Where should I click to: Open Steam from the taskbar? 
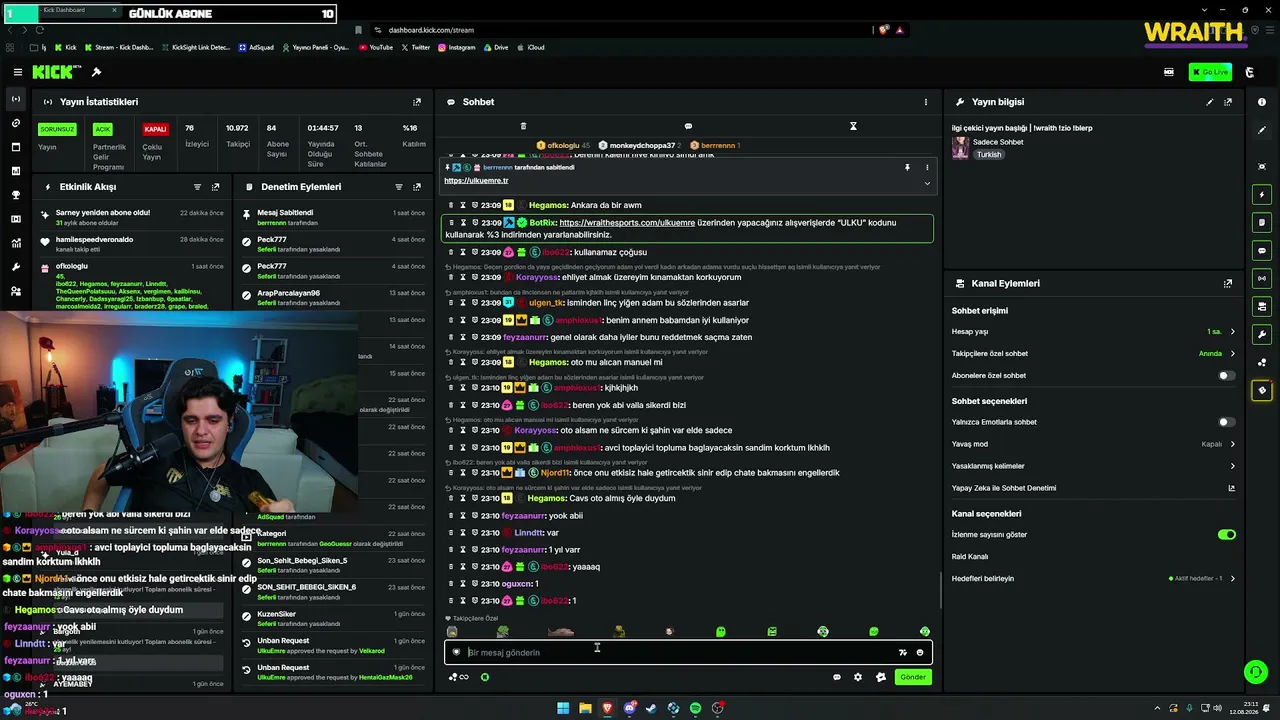point(652,709)
